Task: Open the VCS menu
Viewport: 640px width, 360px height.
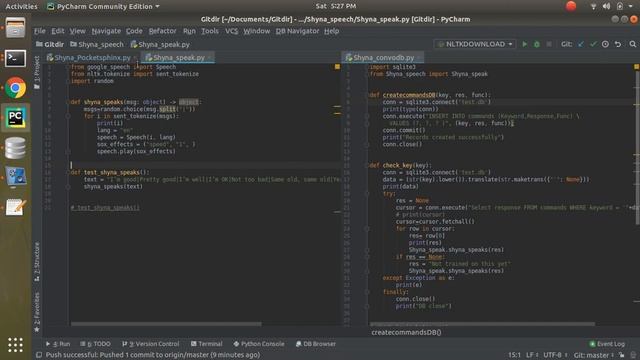Action: [231, 31]
